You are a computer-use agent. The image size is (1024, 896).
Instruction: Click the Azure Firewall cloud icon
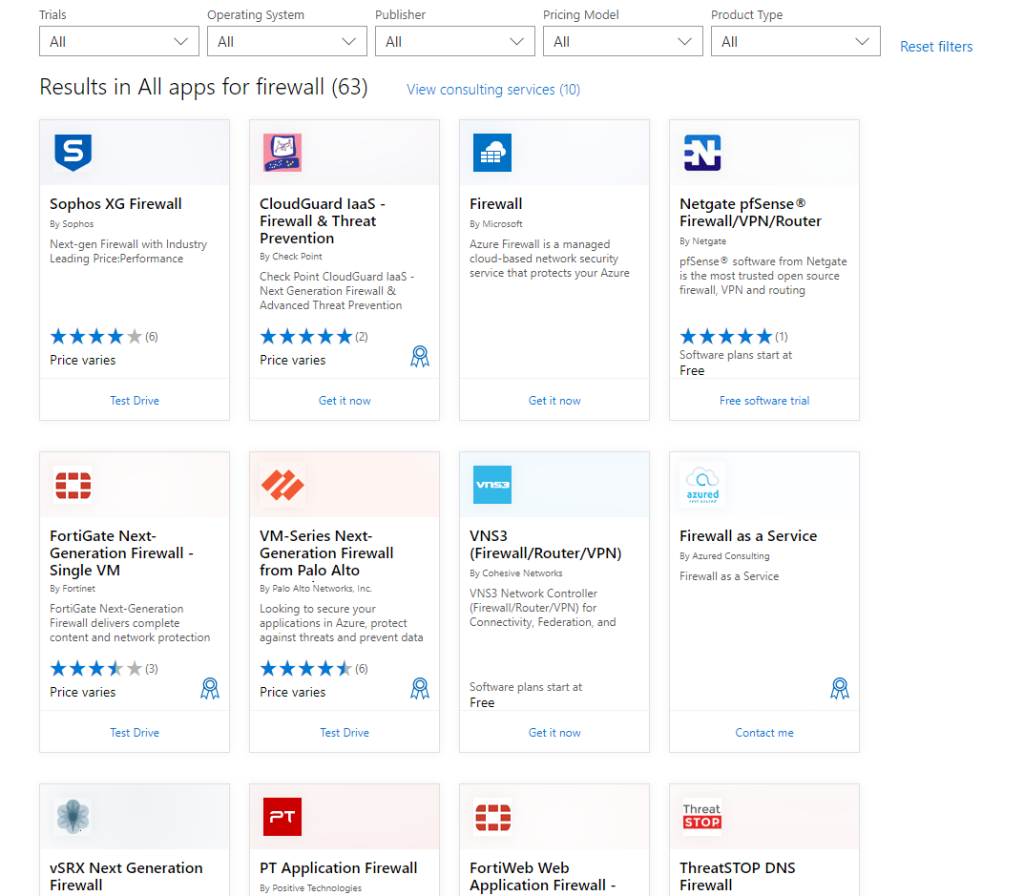[x=492, y=152]
